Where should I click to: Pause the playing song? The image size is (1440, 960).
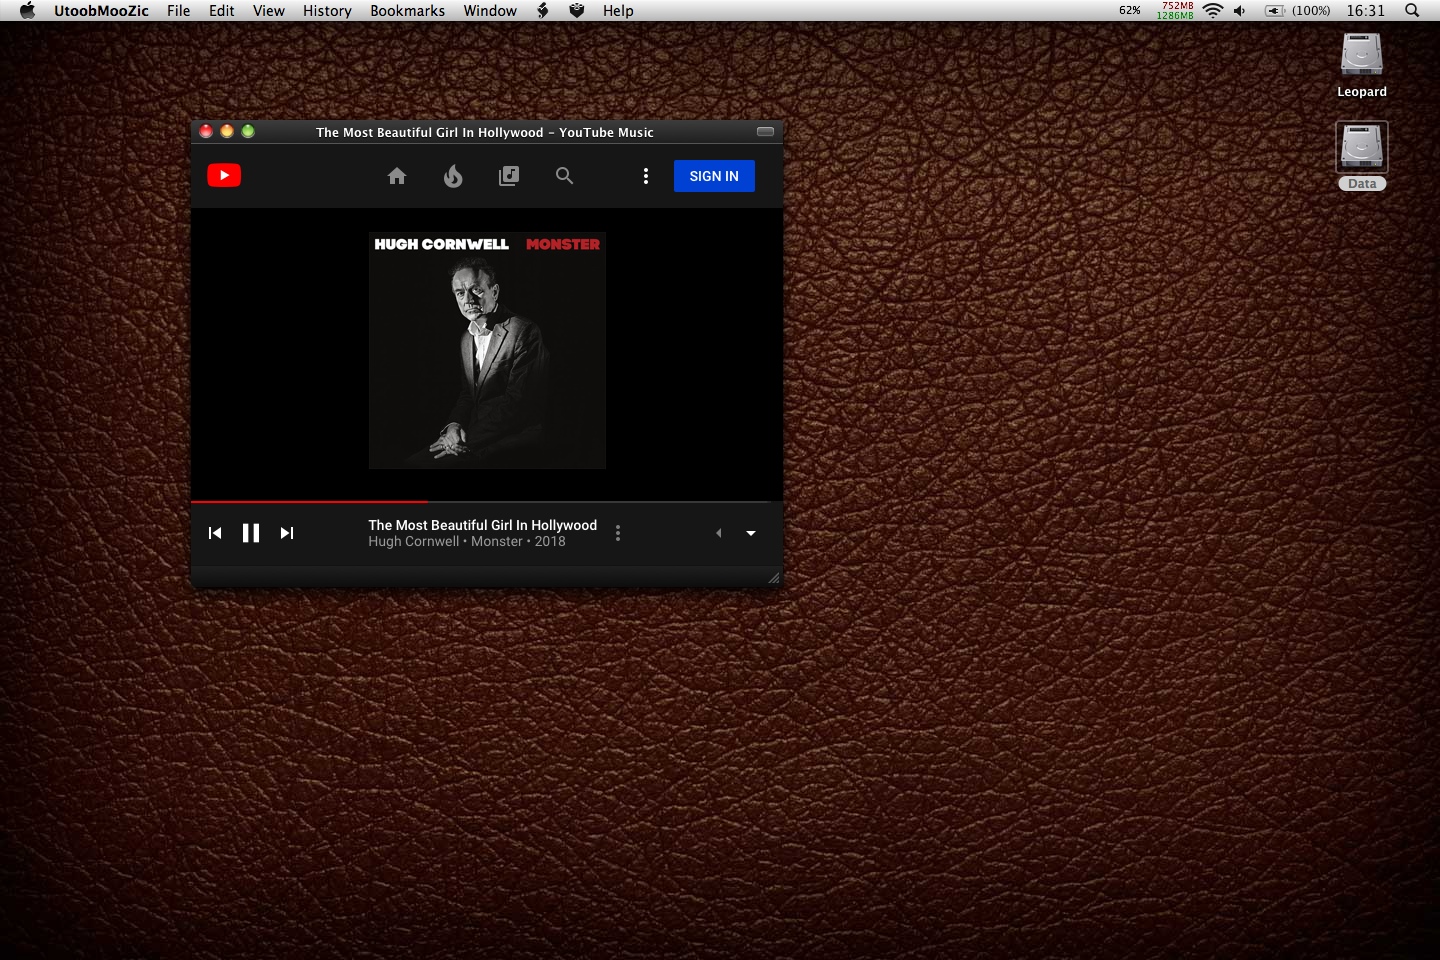(x=251, y=533)
